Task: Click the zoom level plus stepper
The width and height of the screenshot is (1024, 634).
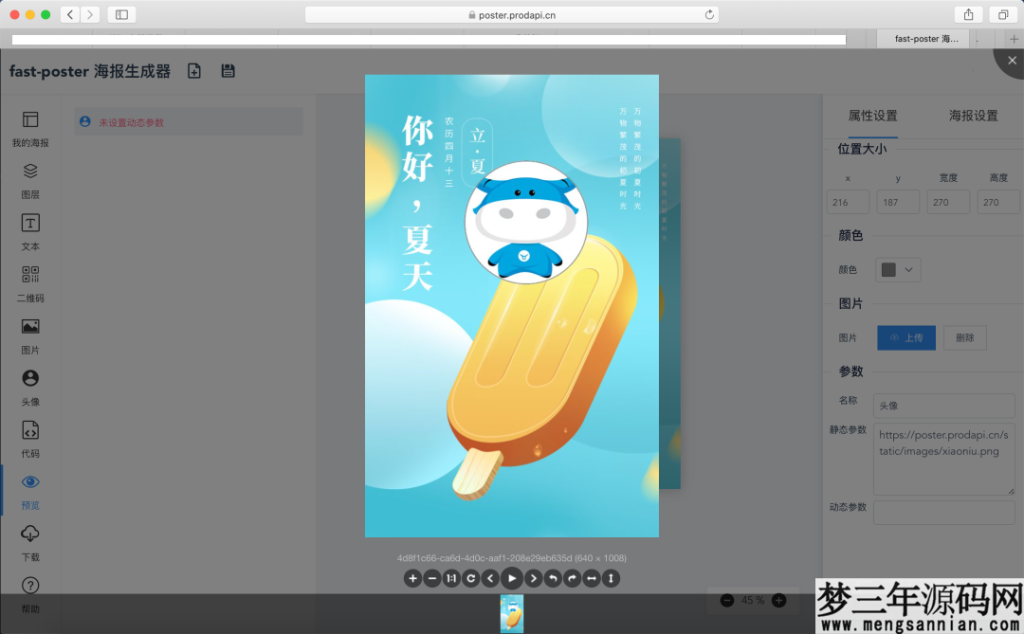Action: coord(779,600)
